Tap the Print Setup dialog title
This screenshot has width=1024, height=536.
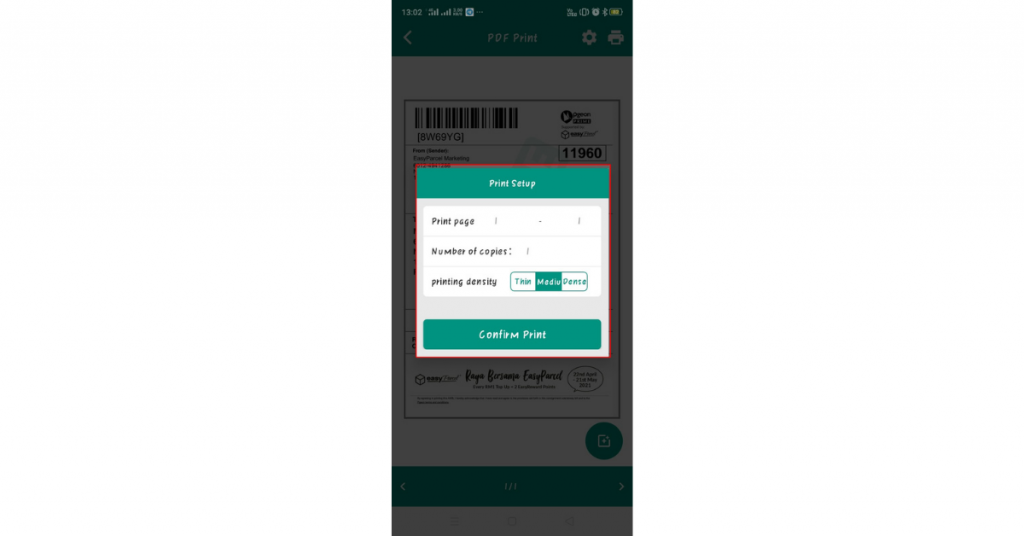pos(512,183)
